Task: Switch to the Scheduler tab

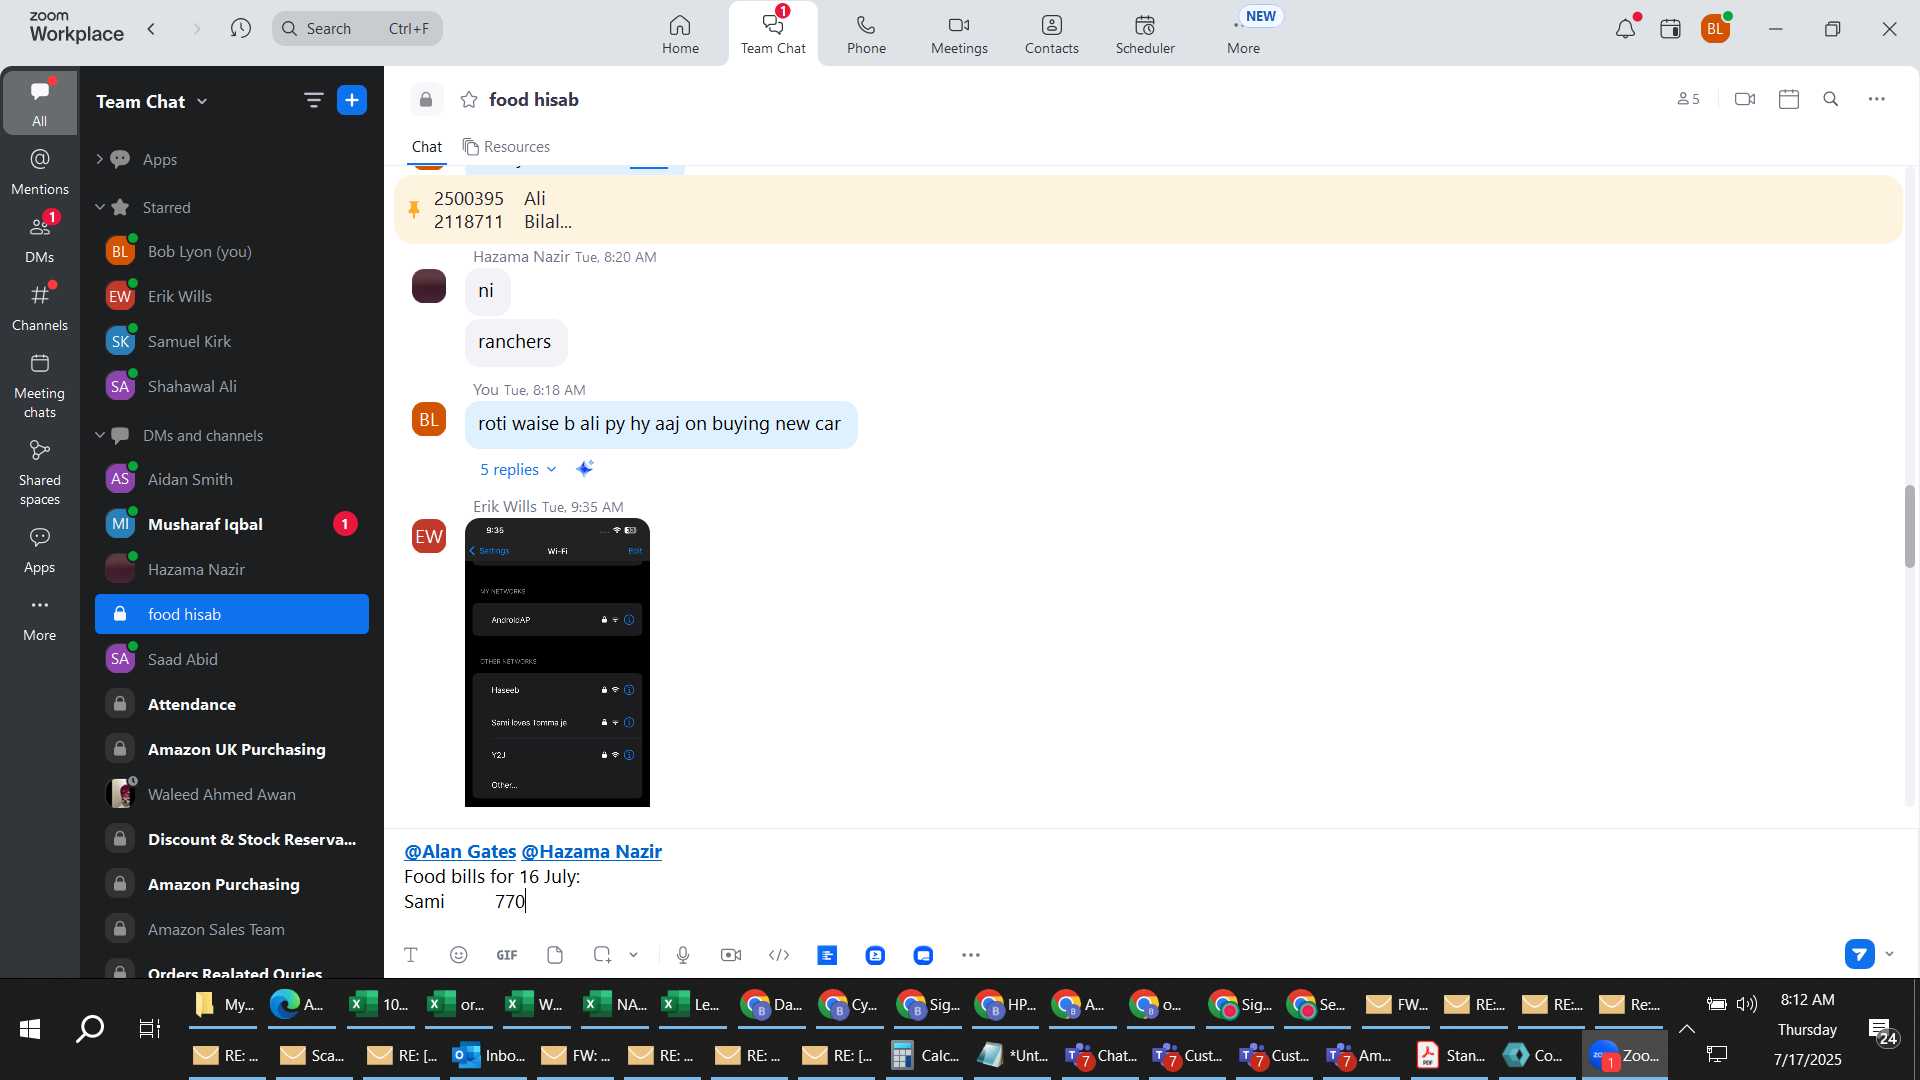Action: [1145, 34]
